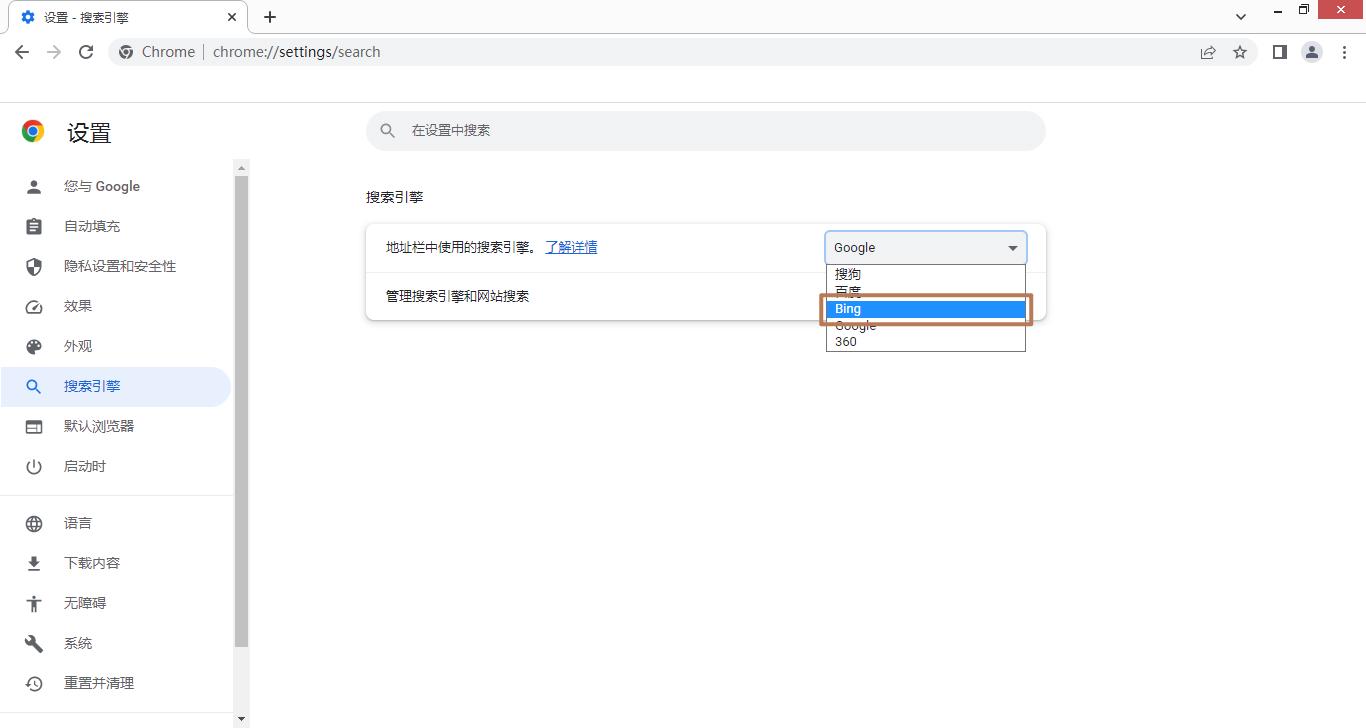Click the 了解详情 link
This screenshot has height=728, width=1366.
(571, 247)
